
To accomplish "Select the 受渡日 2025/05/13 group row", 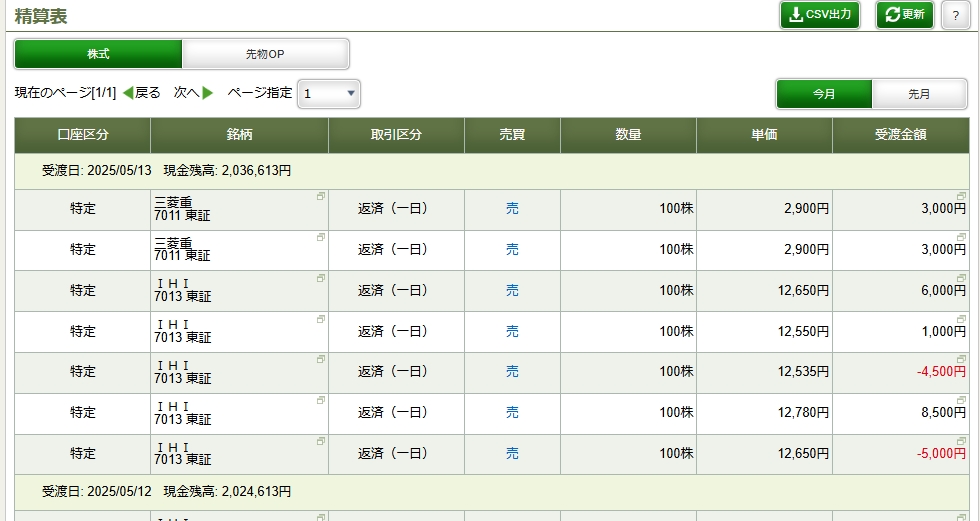I will (x=492, y=171).
